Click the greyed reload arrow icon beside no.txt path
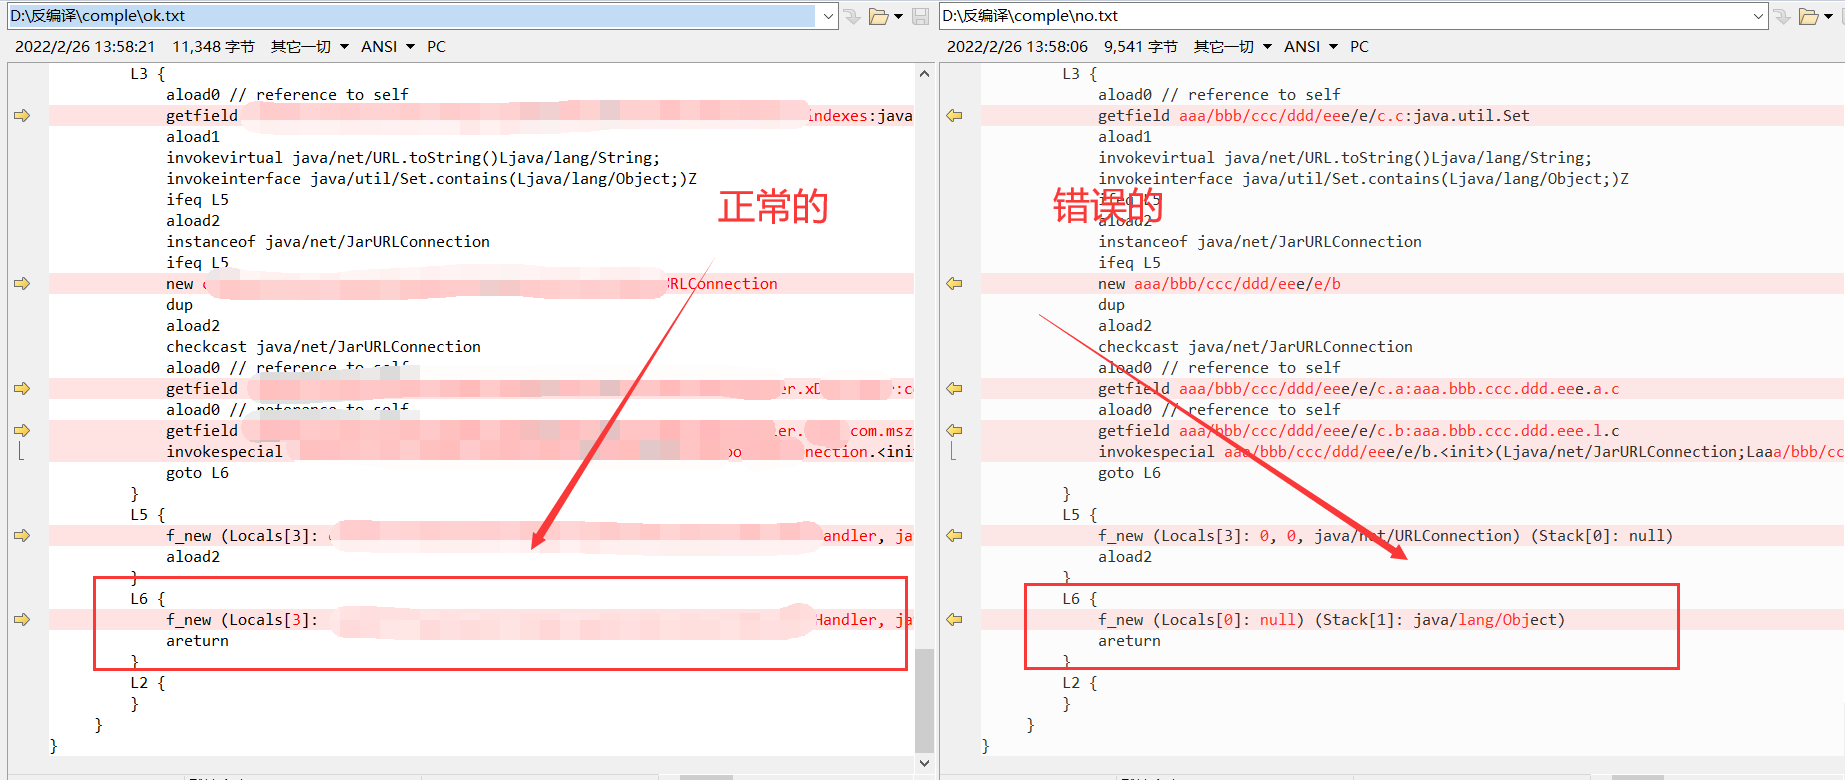 point(1783,16)
